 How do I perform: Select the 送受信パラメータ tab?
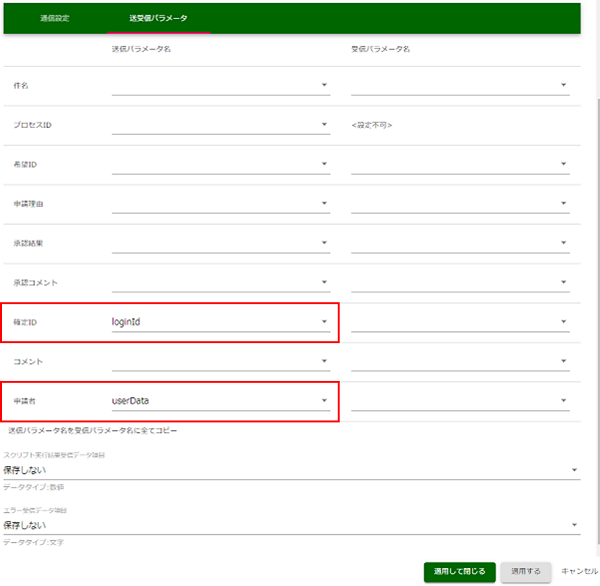tap(158, 19)
